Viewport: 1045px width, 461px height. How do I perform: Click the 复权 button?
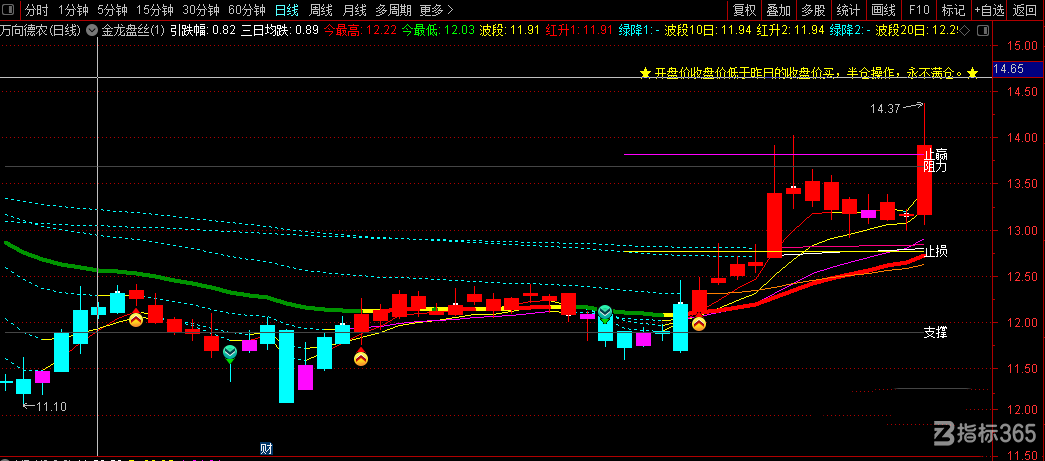click(744, 10)
